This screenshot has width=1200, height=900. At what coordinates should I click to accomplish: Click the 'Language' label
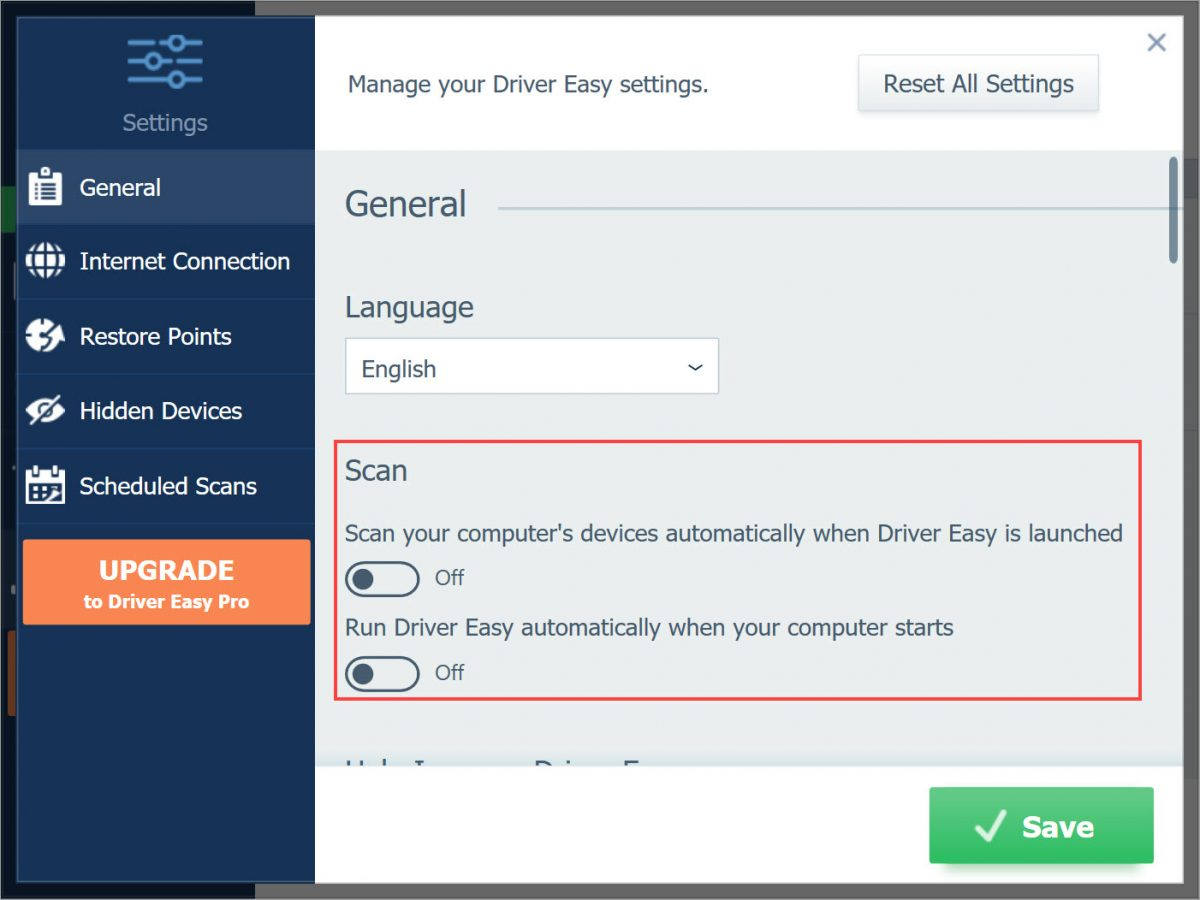(409, 307)
